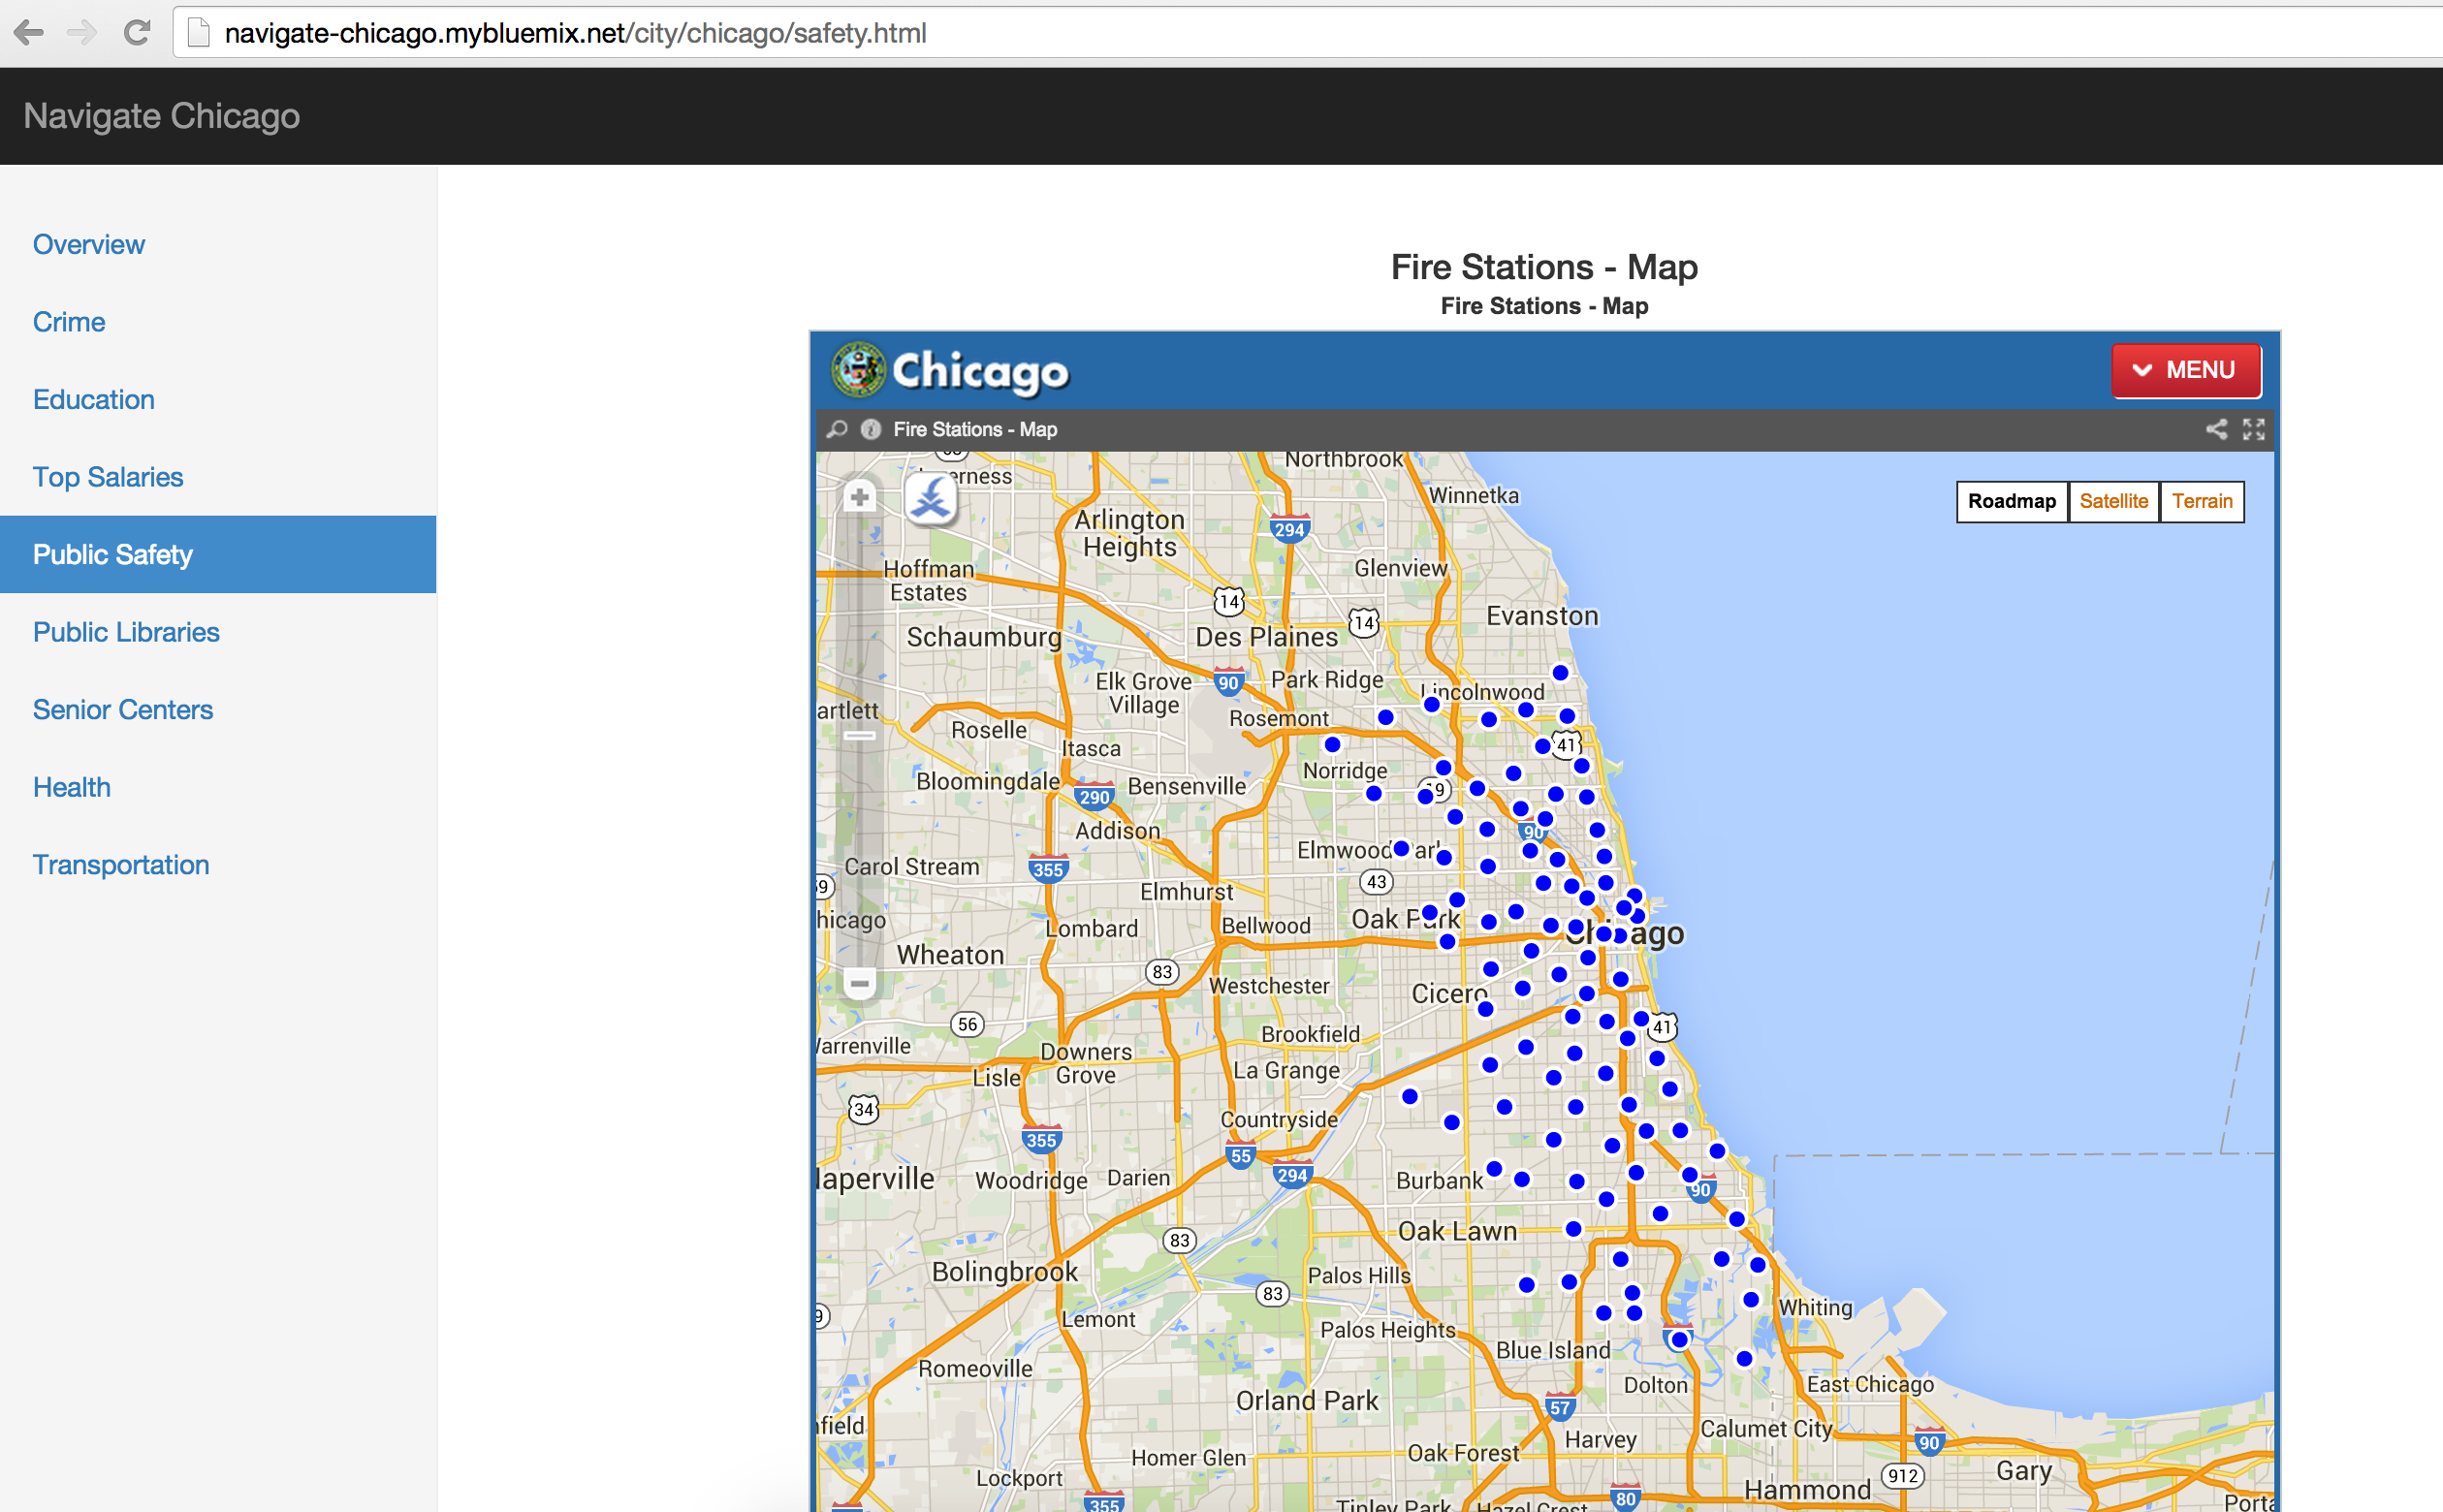Reload the page in the browser
This screenshot has width=2443, height=1512.
point(137,33)
